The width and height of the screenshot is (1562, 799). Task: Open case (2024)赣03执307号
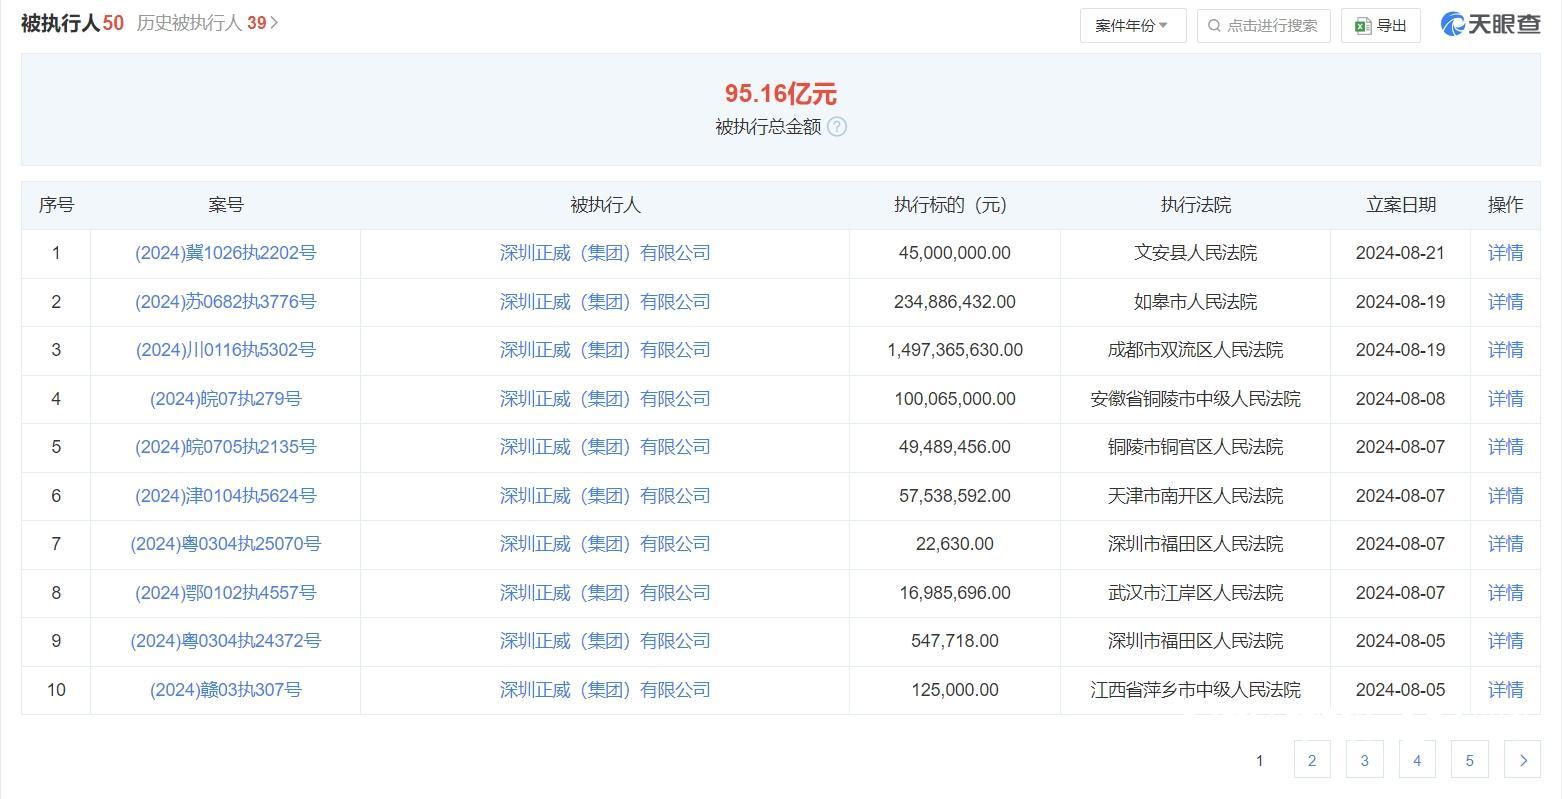(225, 690)
